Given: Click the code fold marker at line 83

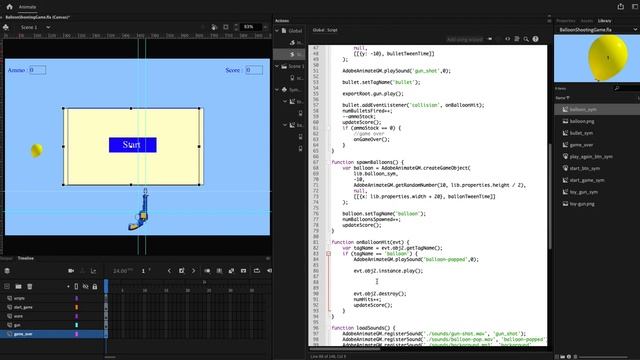Looking at the screenshot, I should click(328, 253).
